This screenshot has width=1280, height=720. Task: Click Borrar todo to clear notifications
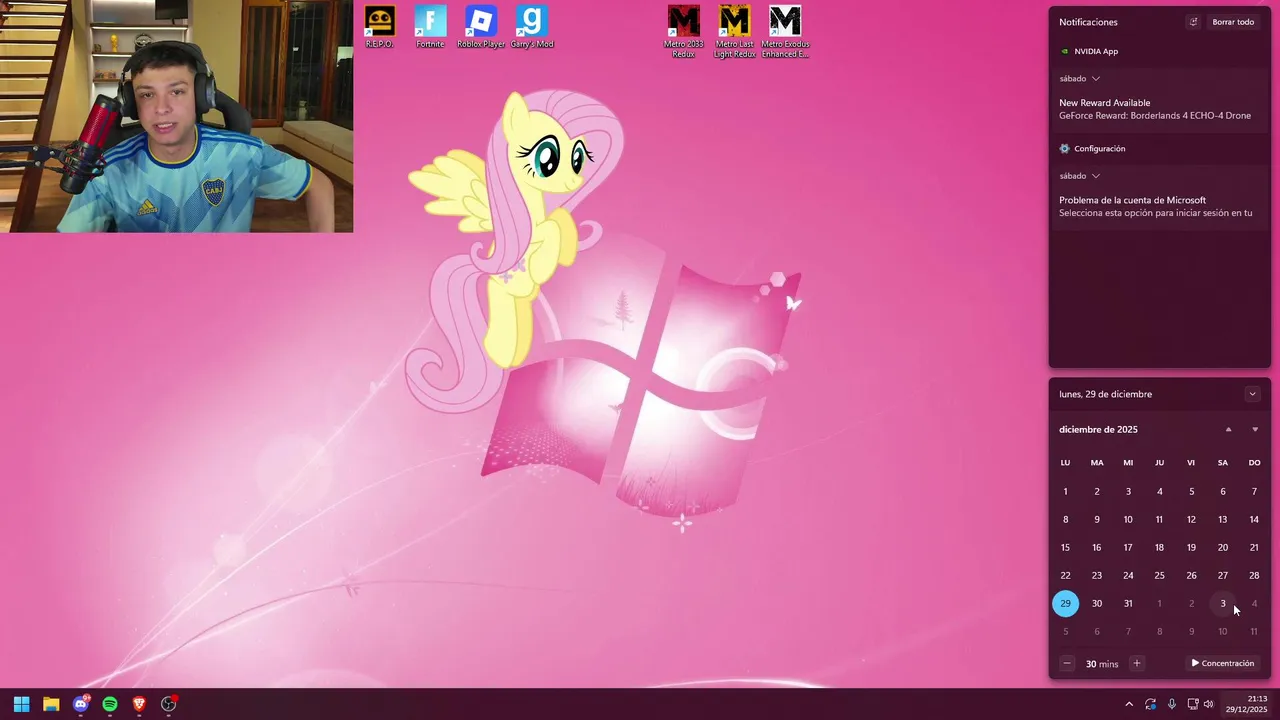pos(1233,22)
